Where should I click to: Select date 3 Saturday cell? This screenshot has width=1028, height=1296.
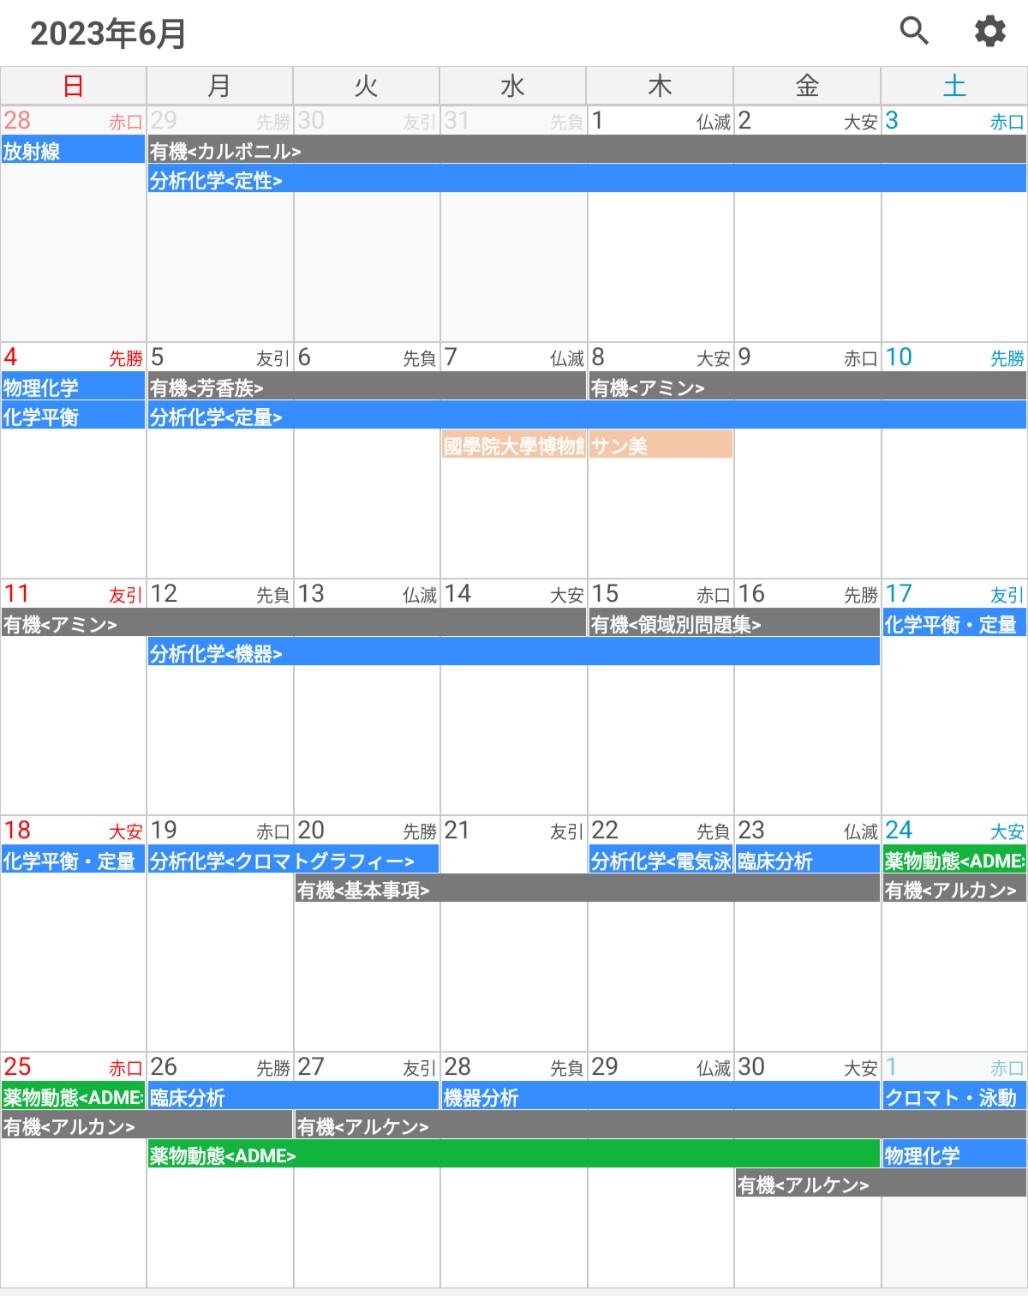tap(955, 224)
